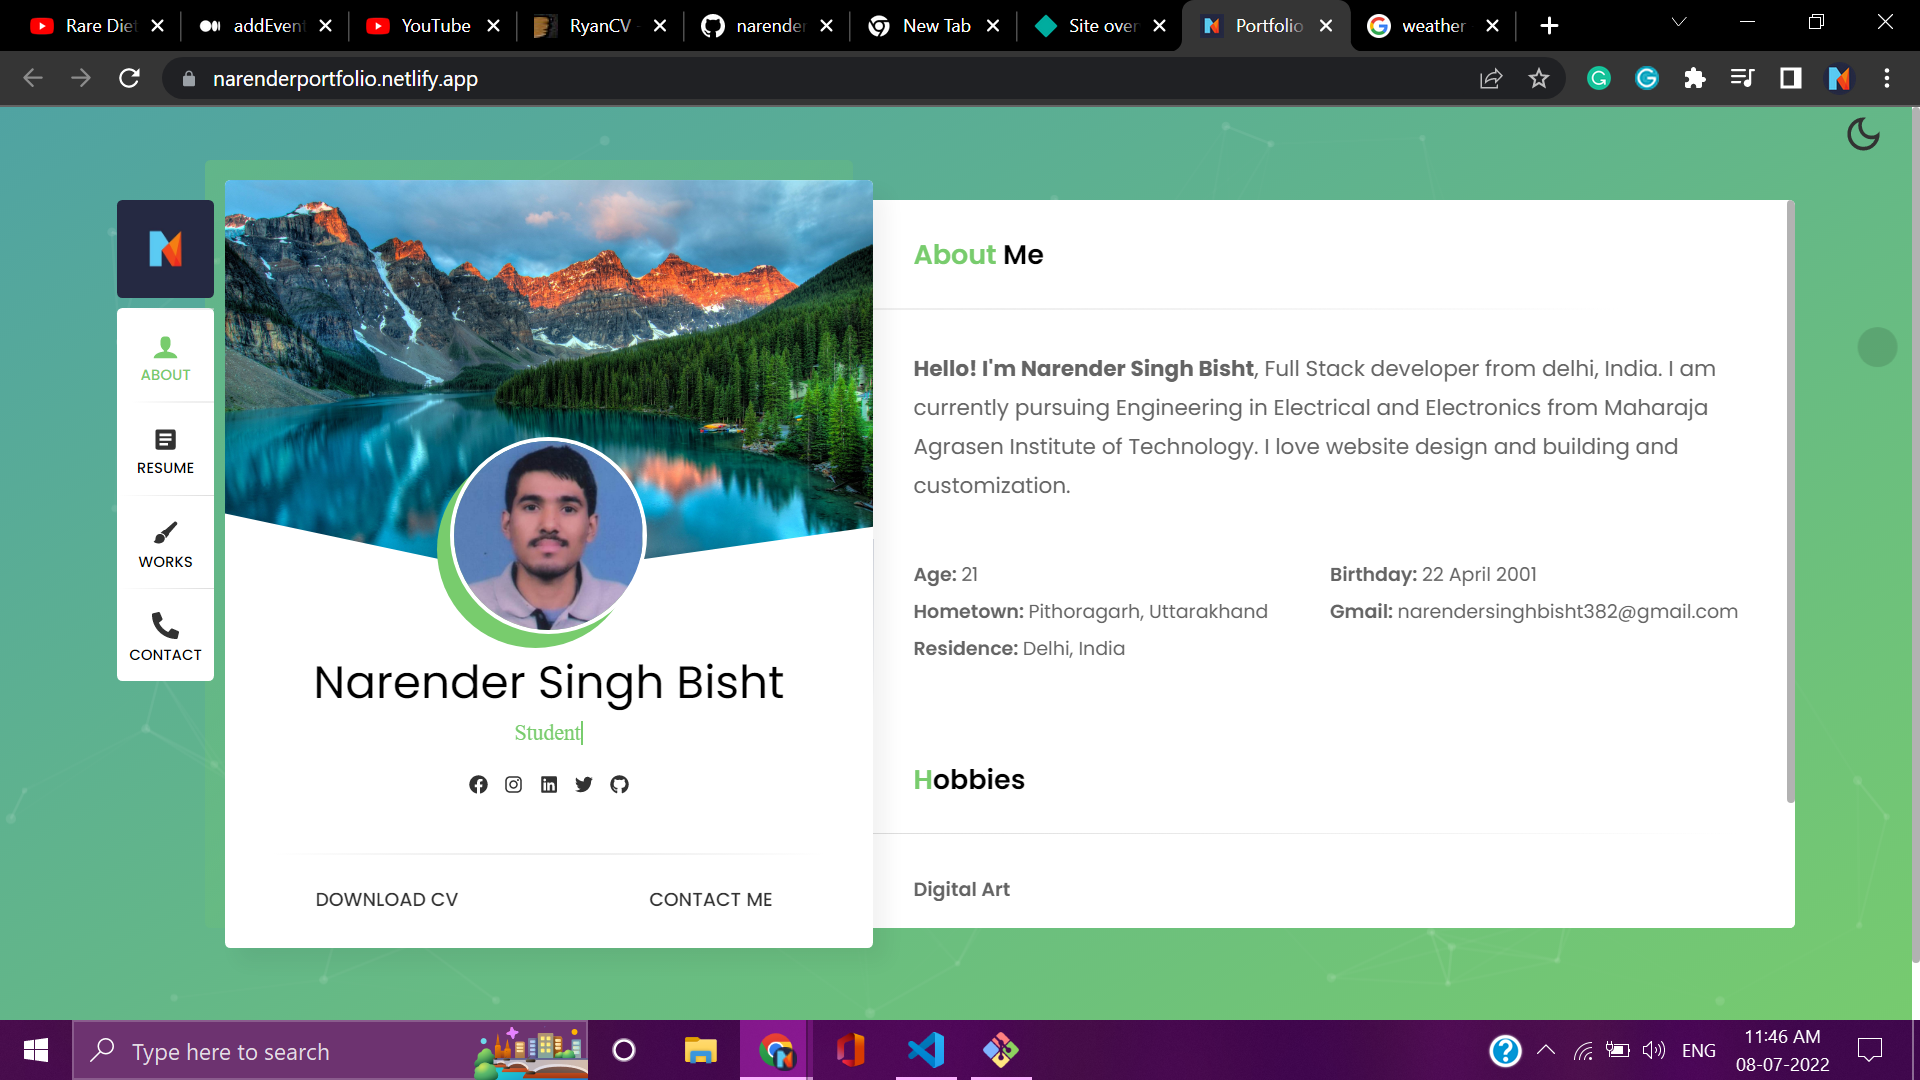Click the Download CV button
The image size is (1920, 1080).
387,899
